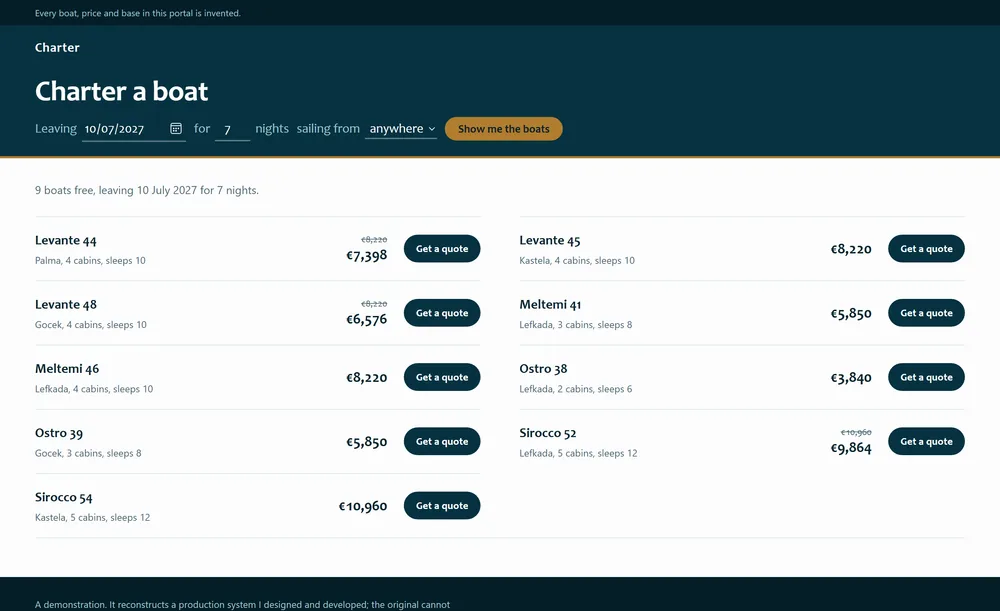Click 'Gocek, 3 cabins, sleeps 8' details

point(88,453)
